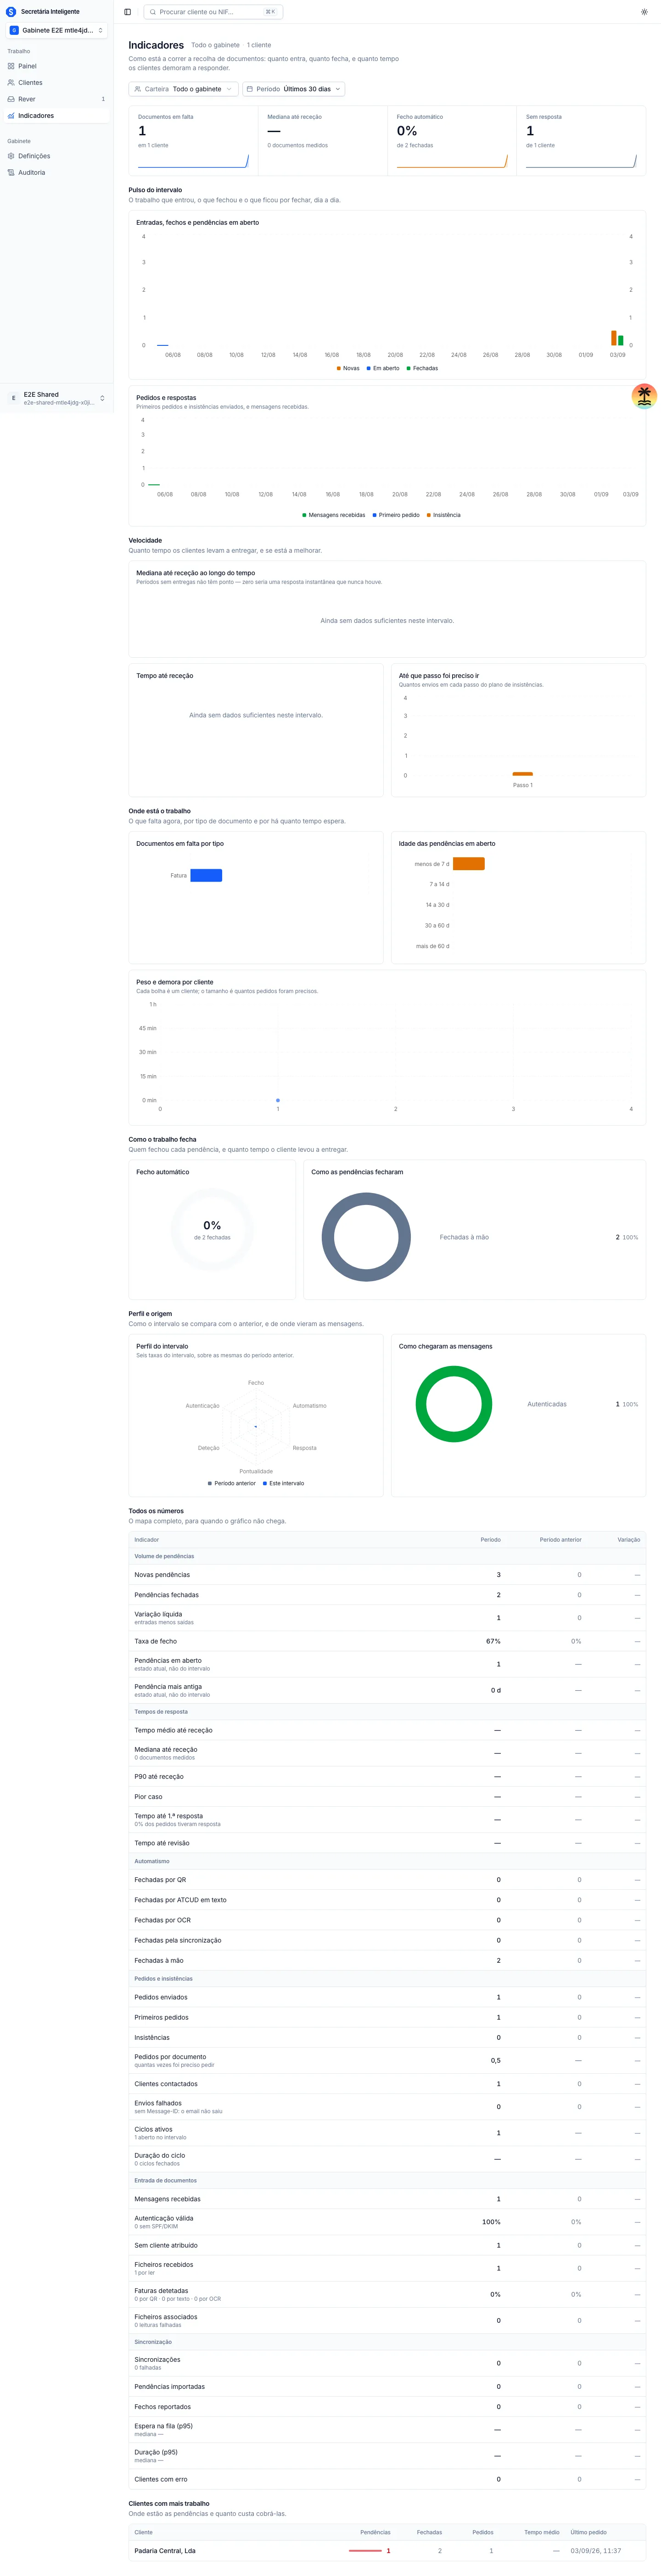The height and width of the screenshot is (2576, 661).
Task: Click the Clientes people icon in sidebar
Action: click(11, 83)
